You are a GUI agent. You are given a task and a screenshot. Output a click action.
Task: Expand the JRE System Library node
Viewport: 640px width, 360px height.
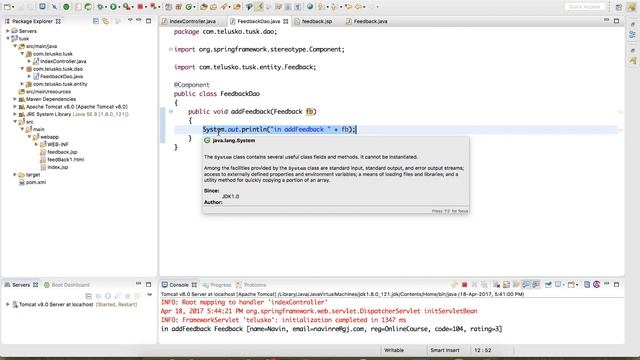coord(15,114)
